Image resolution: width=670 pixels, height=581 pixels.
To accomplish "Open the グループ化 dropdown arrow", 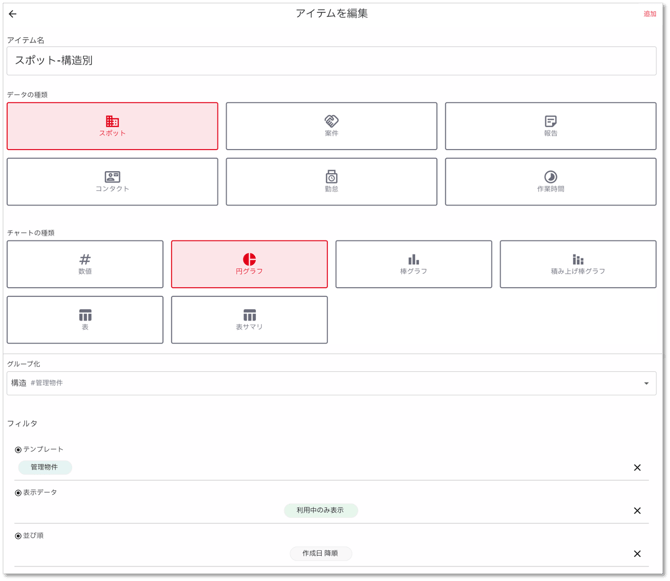I will coord(646,383).
